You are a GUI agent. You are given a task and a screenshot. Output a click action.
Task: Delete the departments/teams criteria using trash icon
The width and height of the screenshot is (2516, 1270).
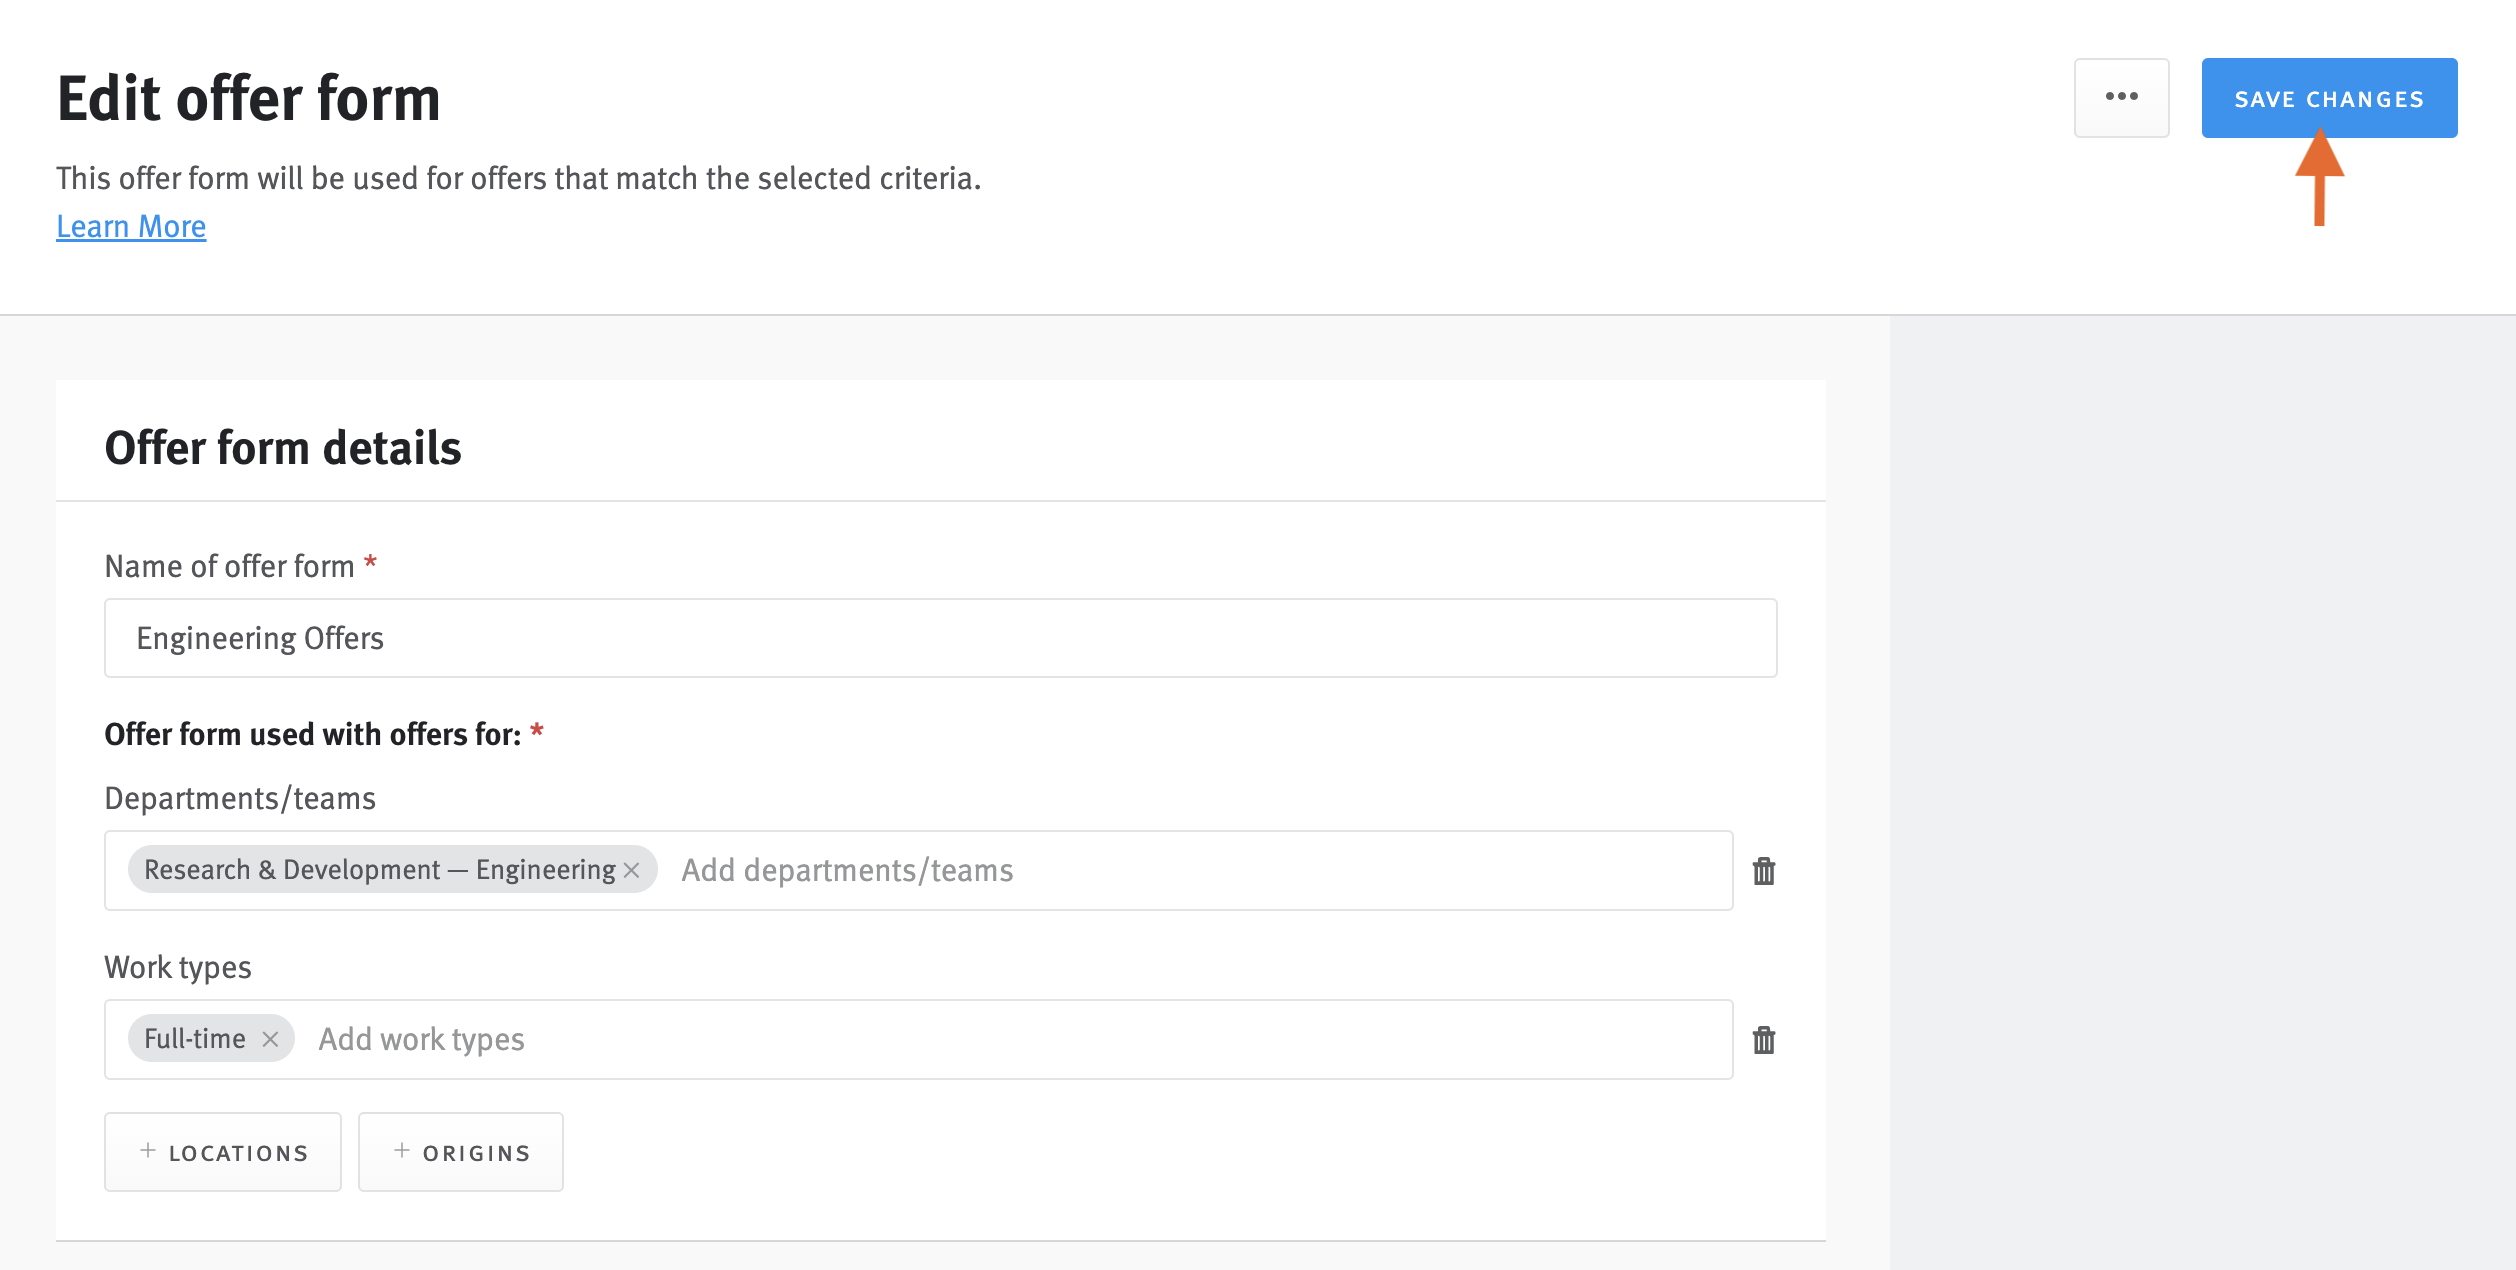[1765, 870]
